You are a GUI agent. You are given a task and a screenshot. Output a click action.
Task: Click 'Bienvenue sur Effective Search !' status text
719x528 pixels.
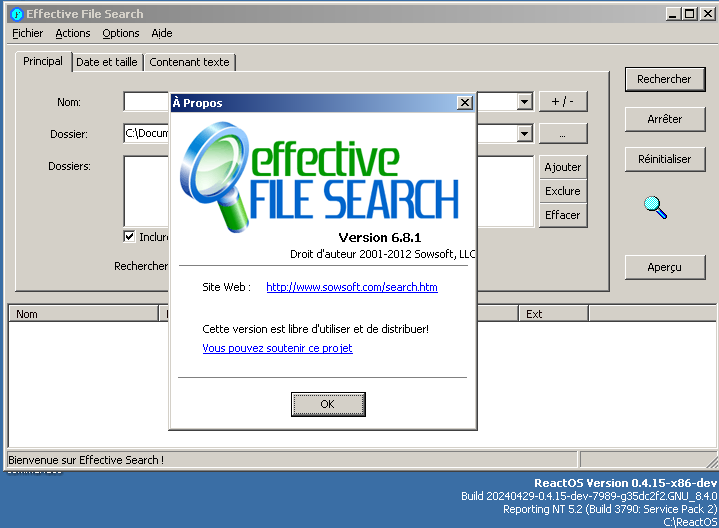pyautogui.click(x=86, y=460)
